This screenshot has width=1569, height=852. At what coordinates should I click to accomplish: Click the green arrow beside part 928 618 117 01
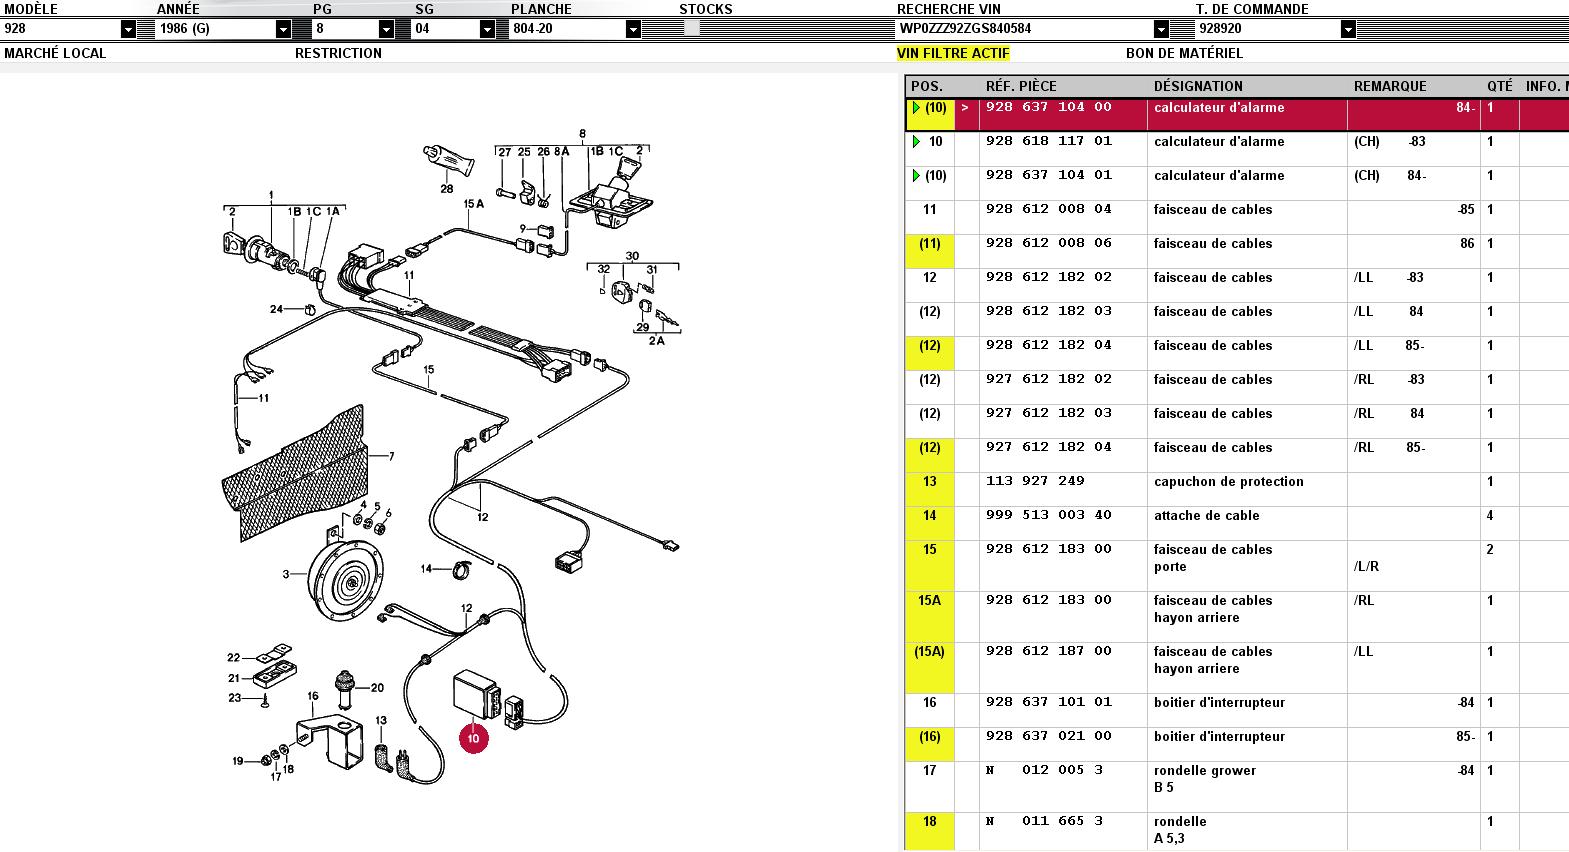pyautogui.click(x=916, y=142)
